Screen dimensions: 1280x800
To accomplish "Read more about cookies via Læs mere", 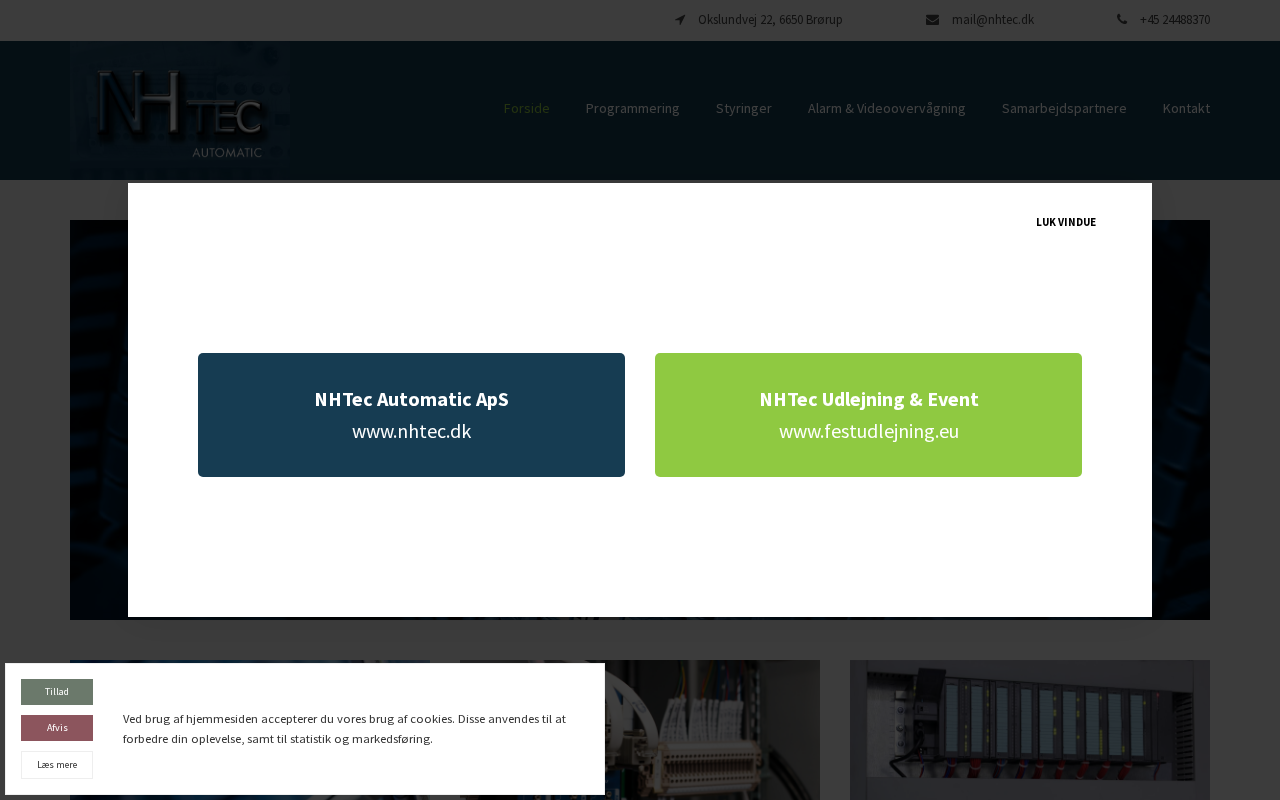I will coord(57,765).
